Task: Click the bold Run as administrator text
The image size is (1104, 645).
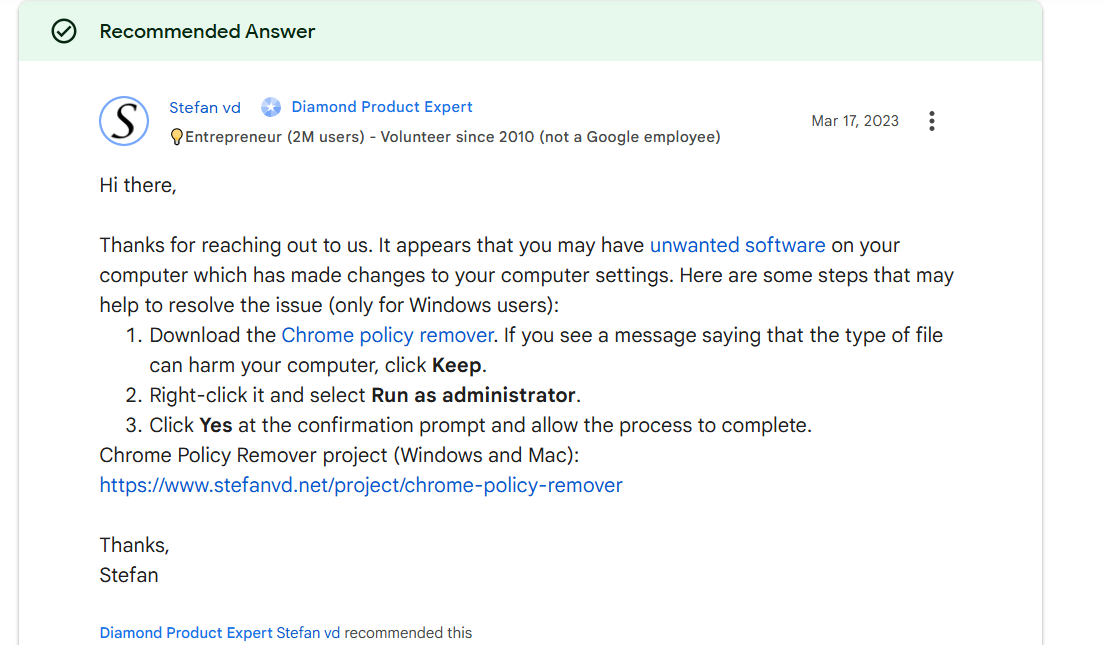Action: [473, 395]
